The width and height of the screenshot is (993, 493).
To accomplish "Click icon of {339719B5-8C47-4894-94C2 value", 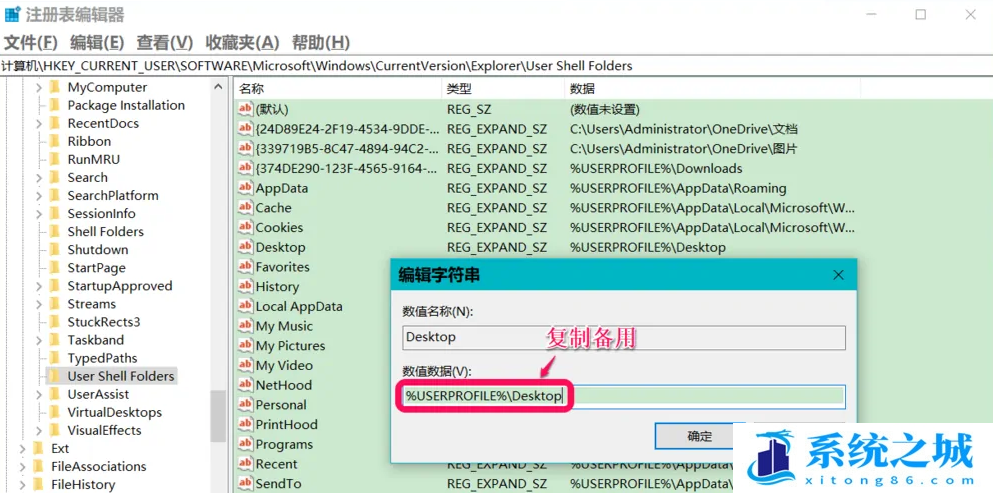I will [x=245, y=149].
